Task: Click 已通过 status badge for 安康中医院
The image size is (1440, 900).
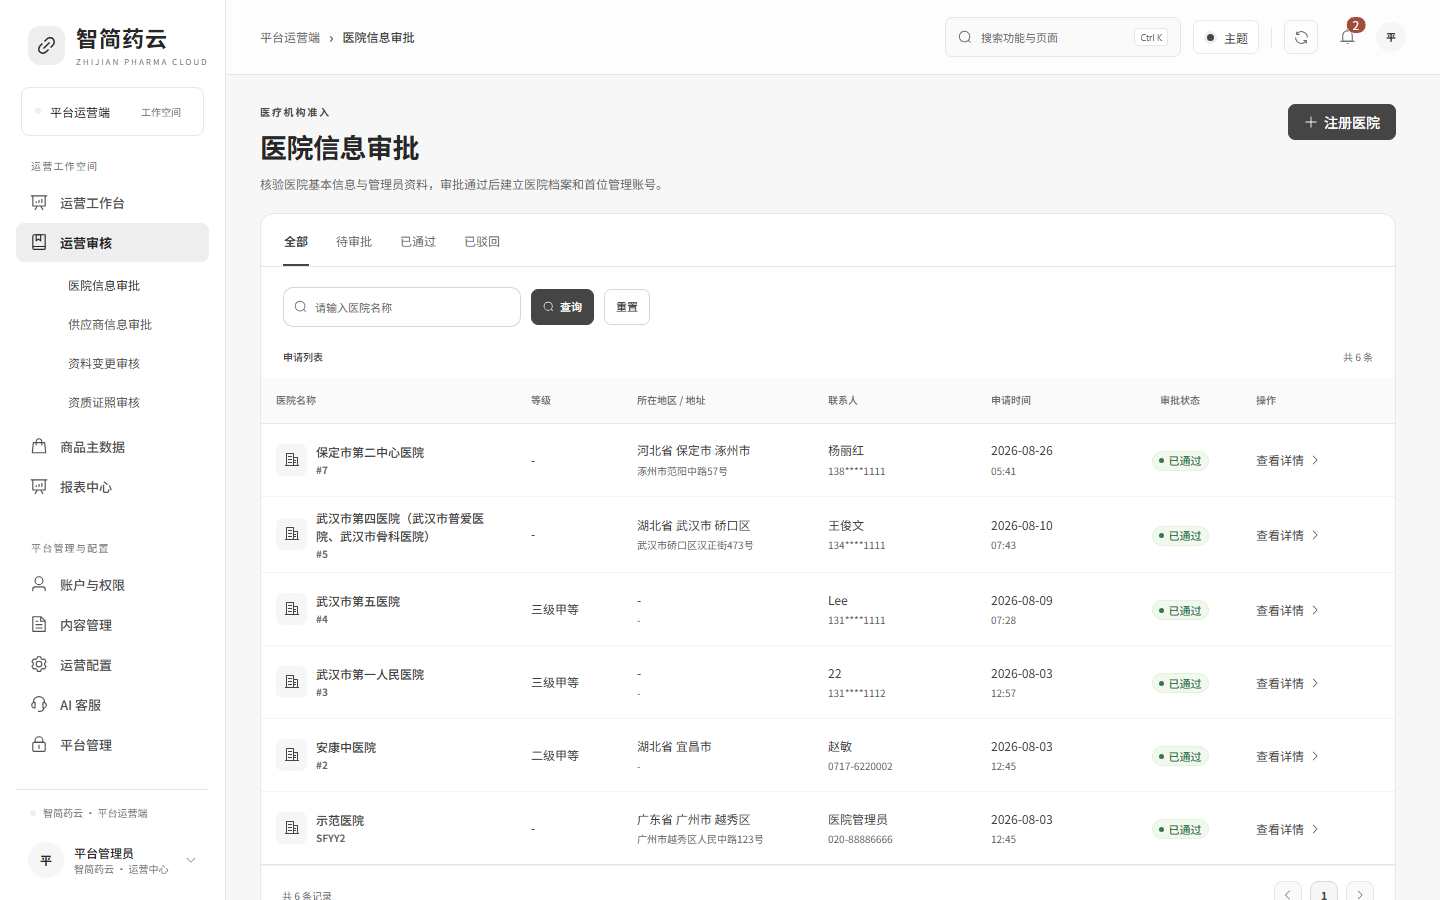Action: (x=1180, y=757)
